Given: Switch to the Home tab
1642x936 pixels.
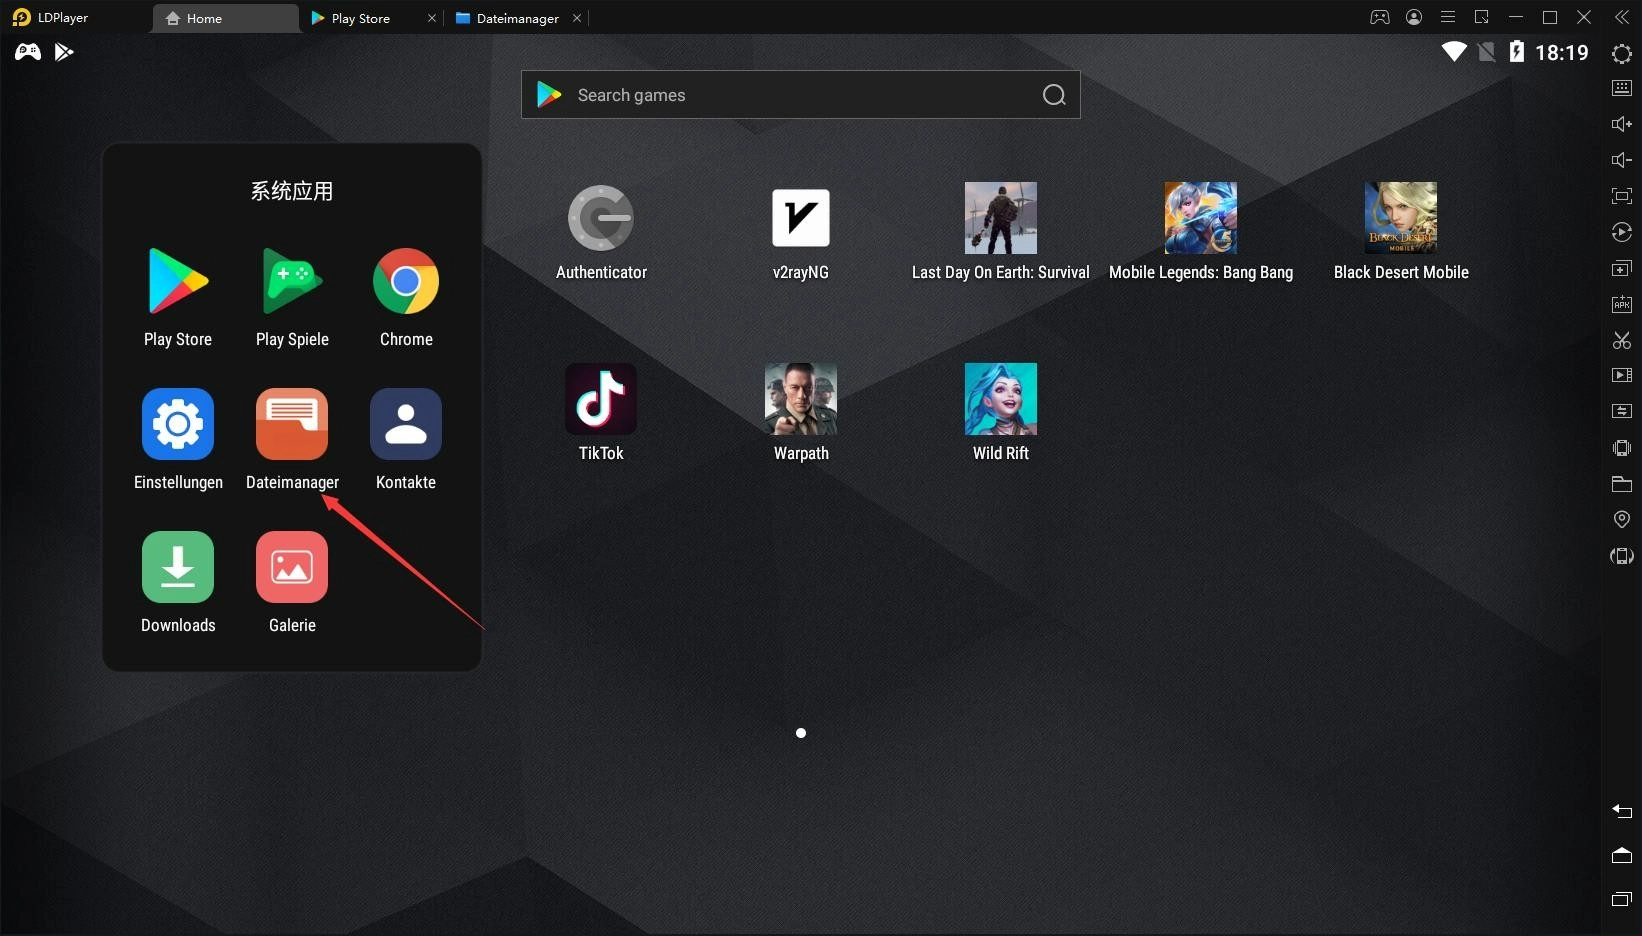Looking at the screenshot, I should point(225,18).
